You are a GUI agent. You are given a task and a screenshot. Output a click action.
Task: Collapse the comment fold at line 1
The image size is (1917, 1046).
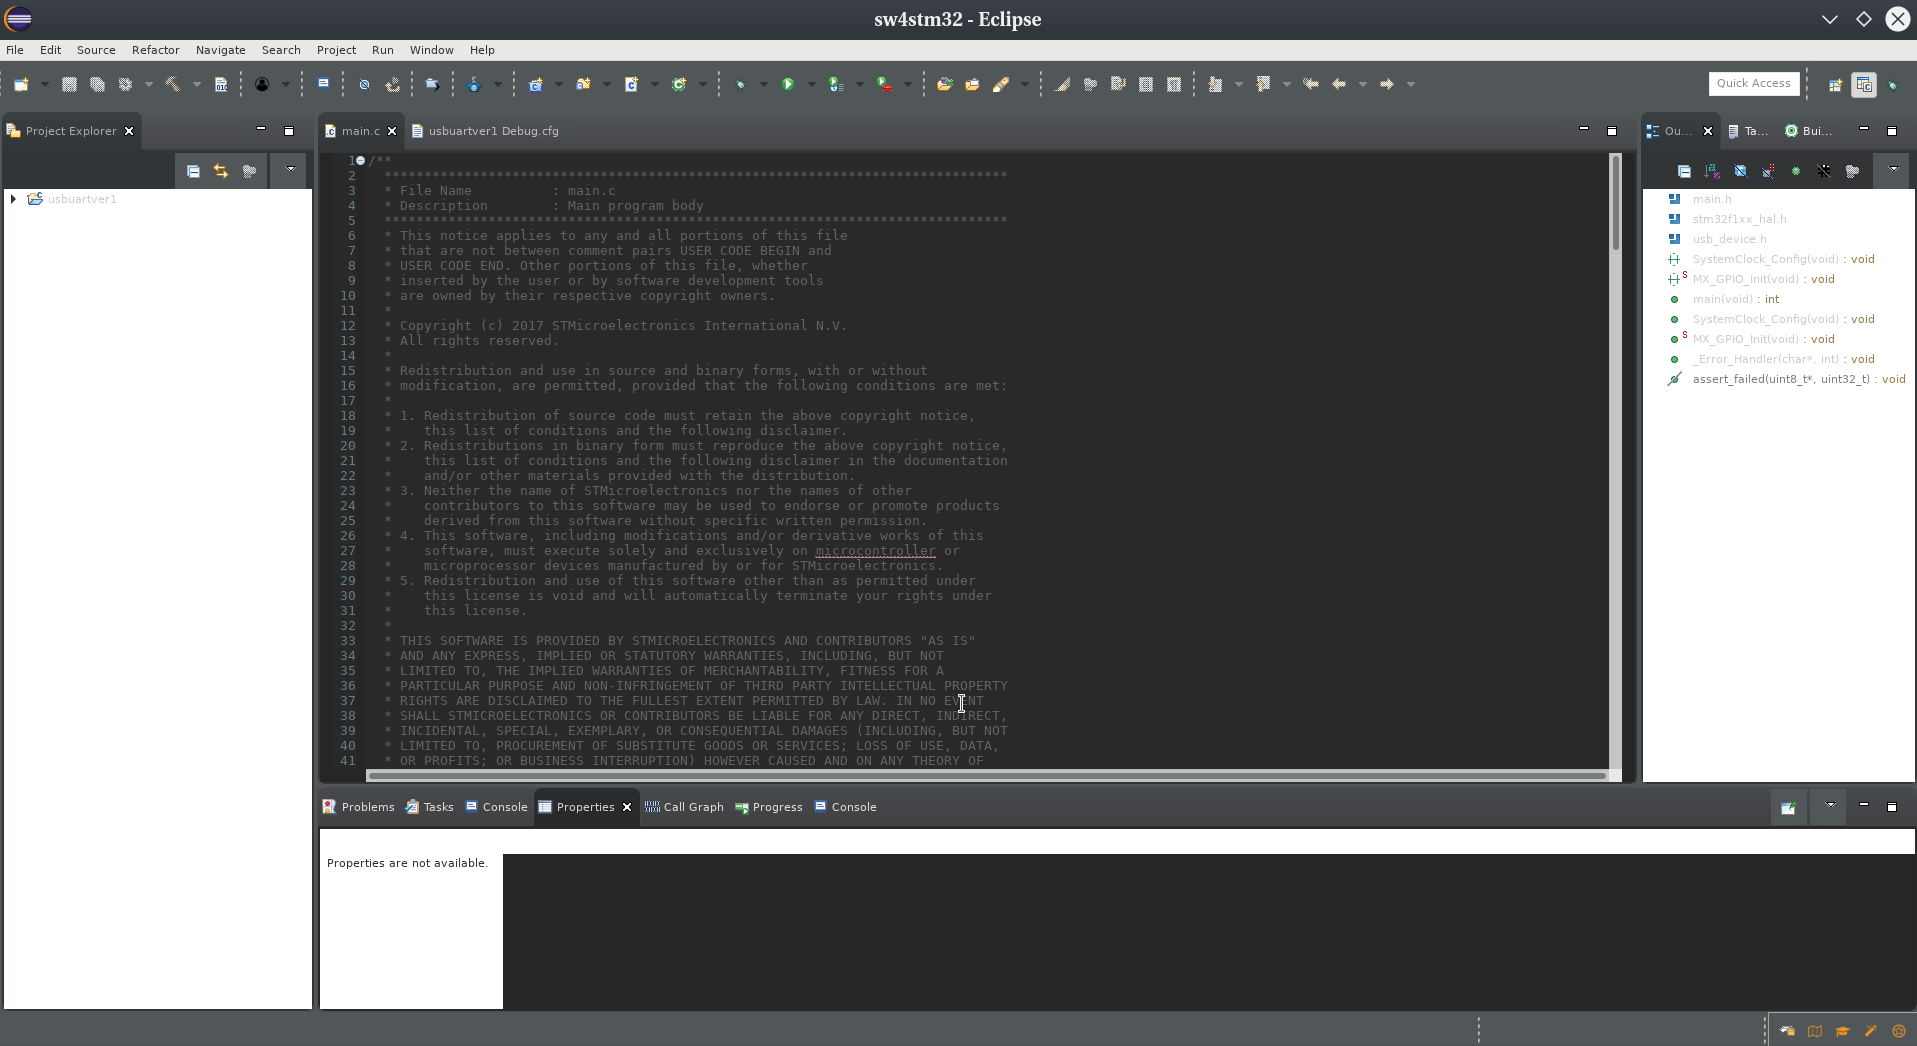(360, 160)
